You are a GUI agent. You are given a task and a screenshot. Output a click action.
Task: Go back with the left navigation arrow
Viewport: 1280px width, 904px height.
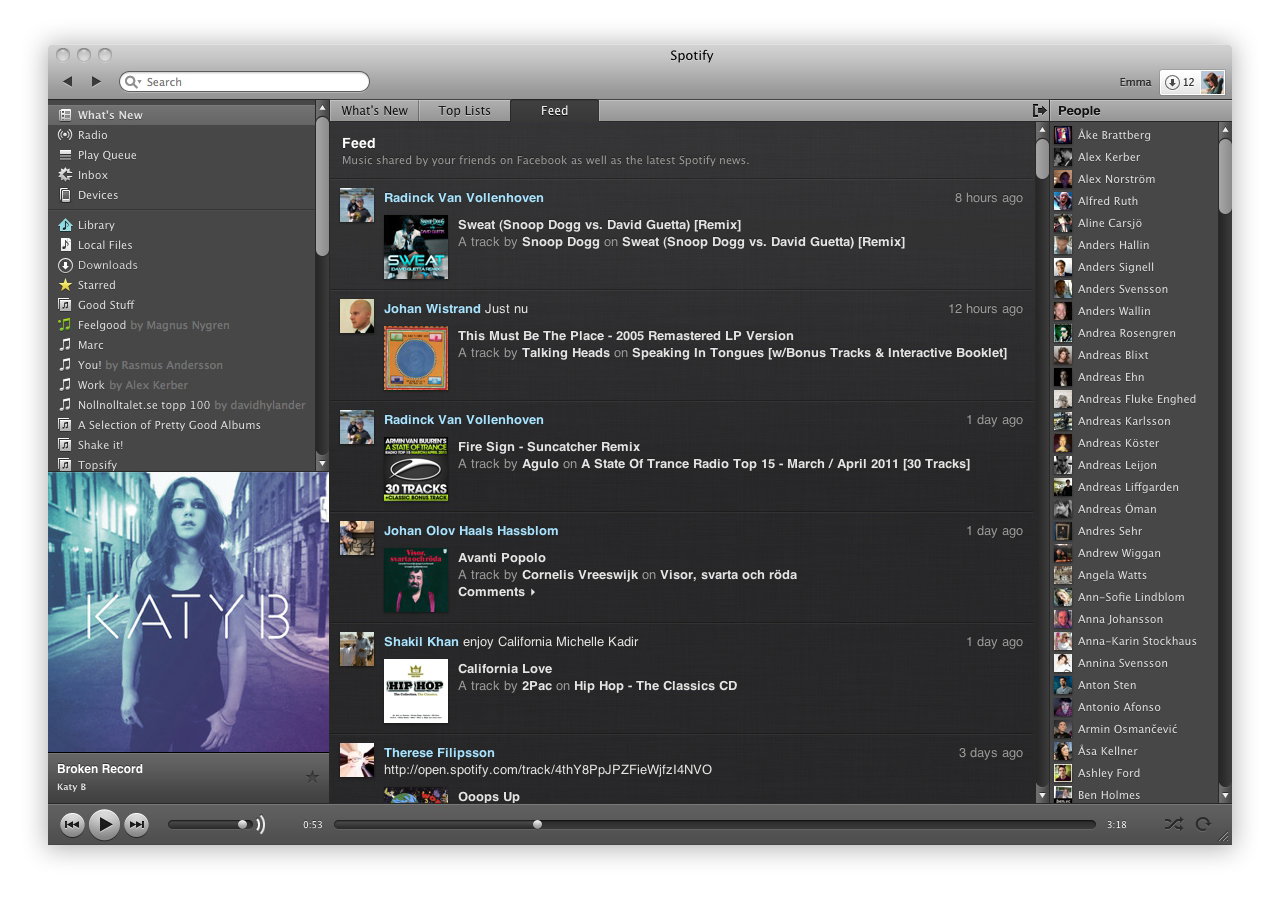[67, 82]
